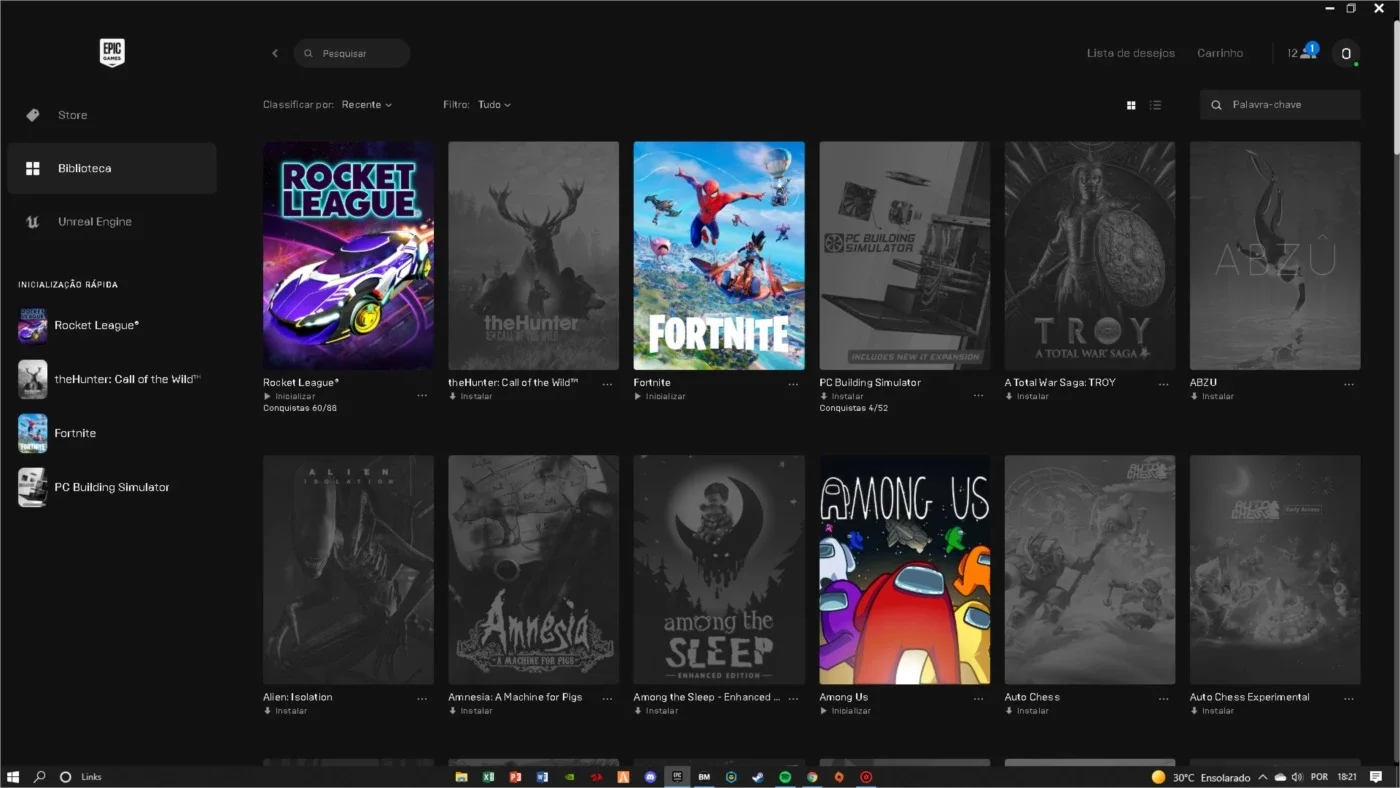Open three-dot menu for ABZU

click(1349, 384)
